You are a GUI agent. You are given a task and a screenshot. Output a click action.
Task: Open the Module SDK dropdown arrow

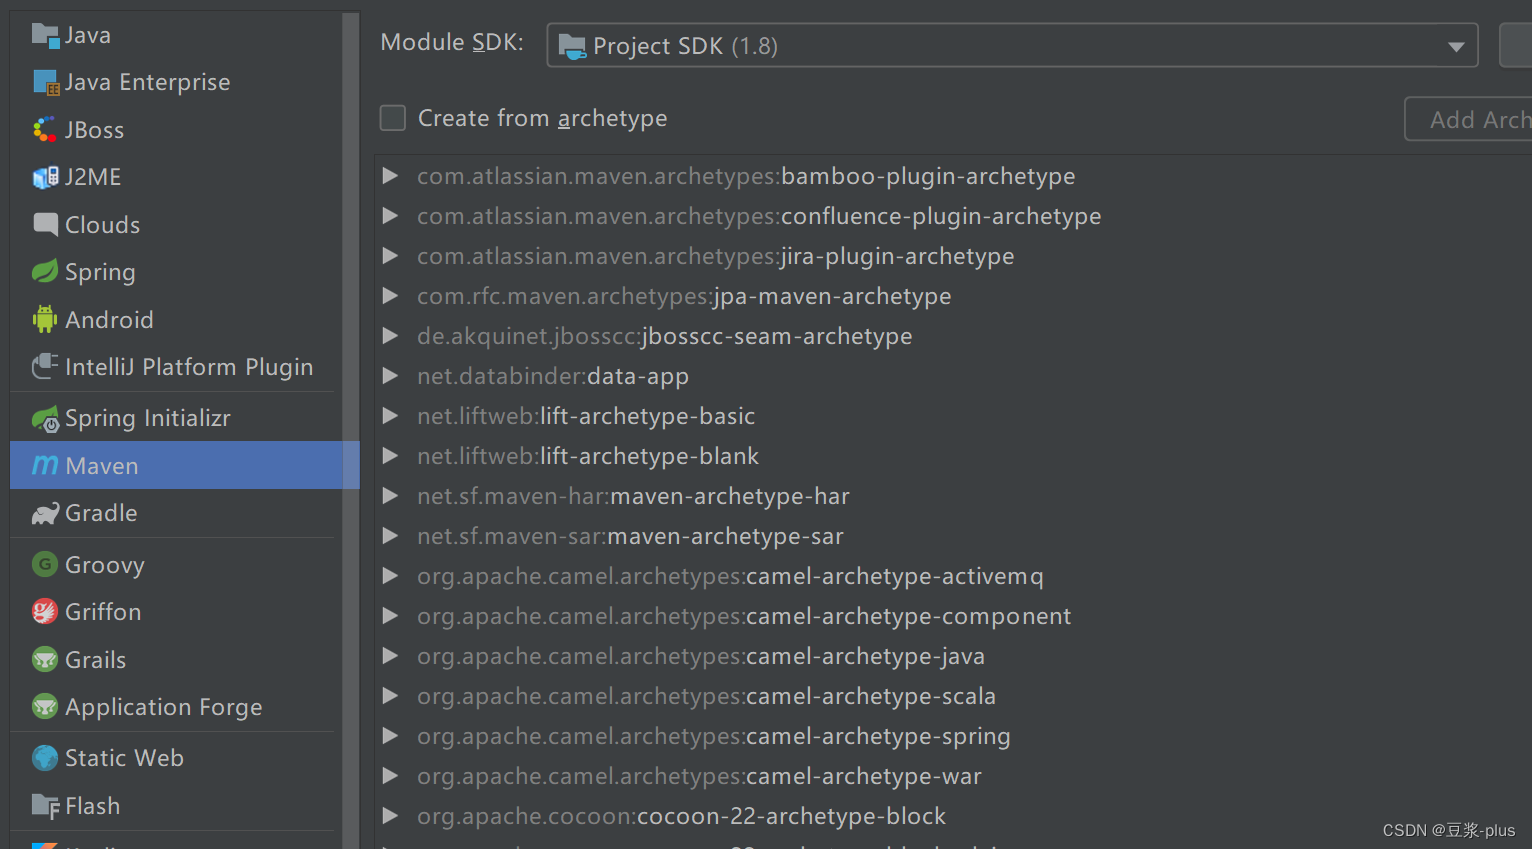point(1456,46)
